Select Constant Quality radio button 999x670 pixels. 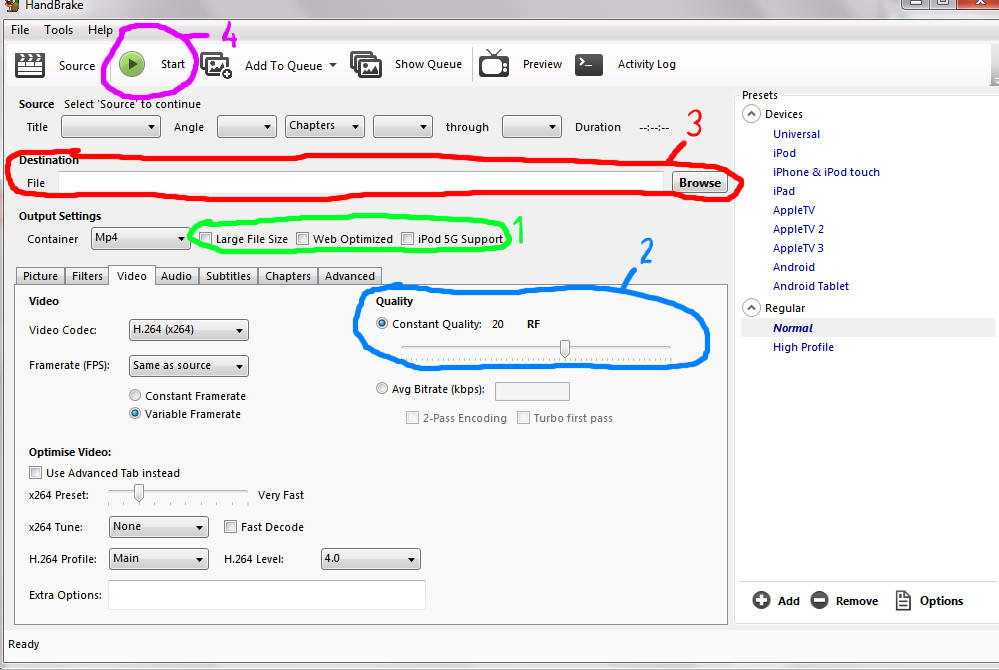(x=382, y=324)
